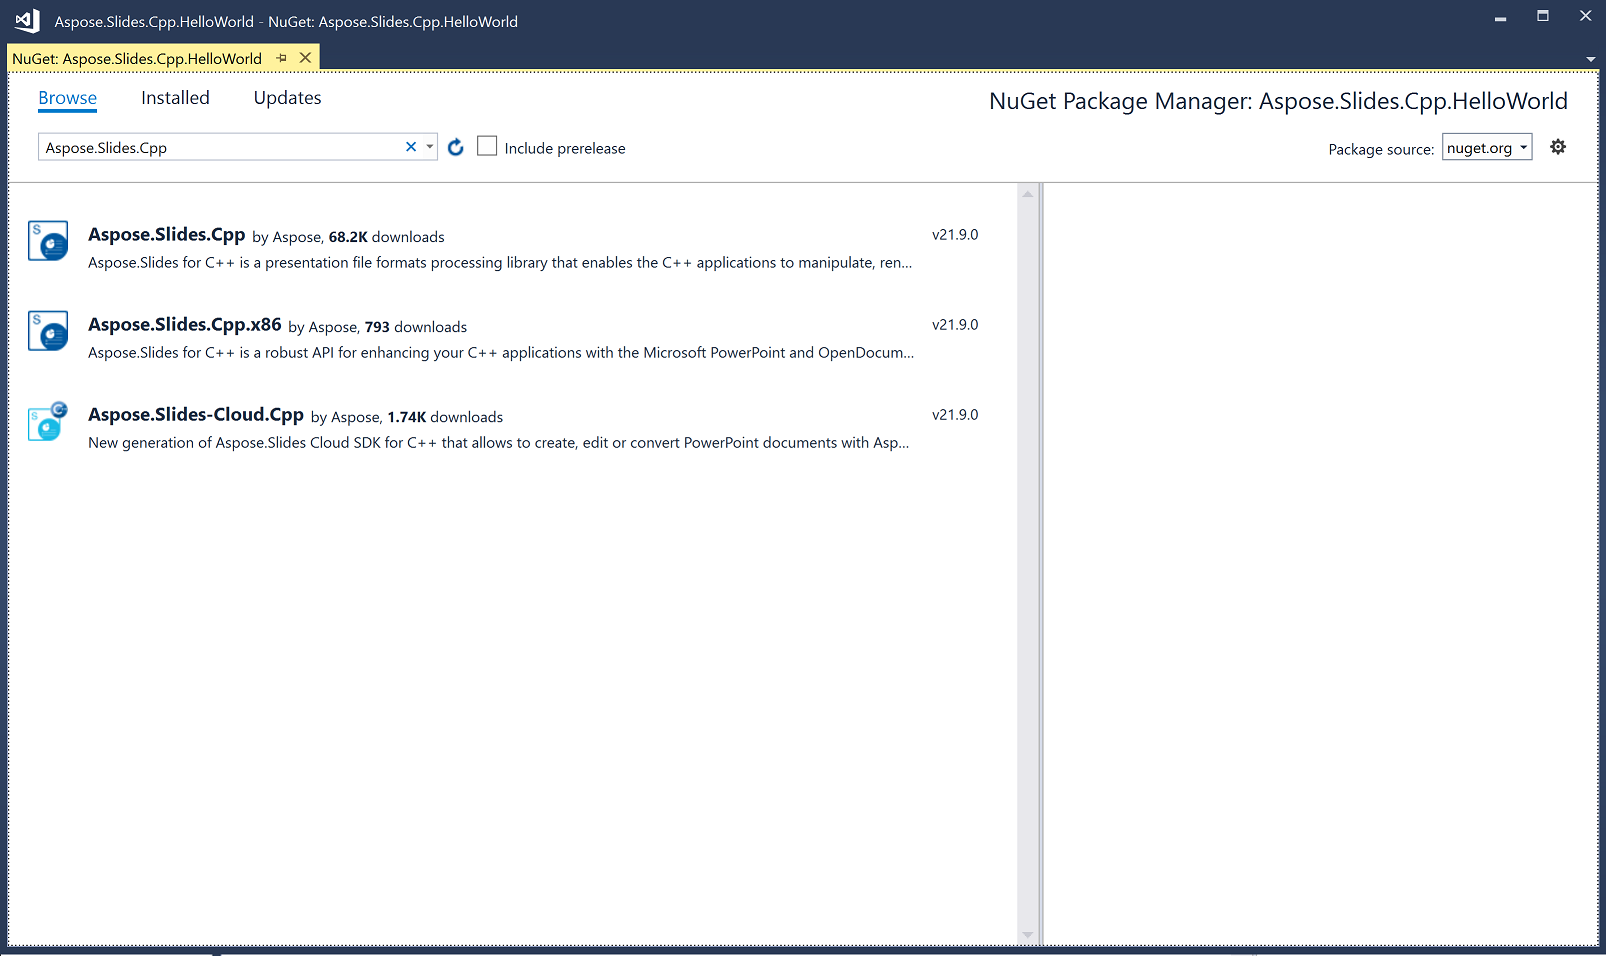
Task: Select Aspose.Slides-Cloud.Cpp package title
Action: (x=196, y=414)
